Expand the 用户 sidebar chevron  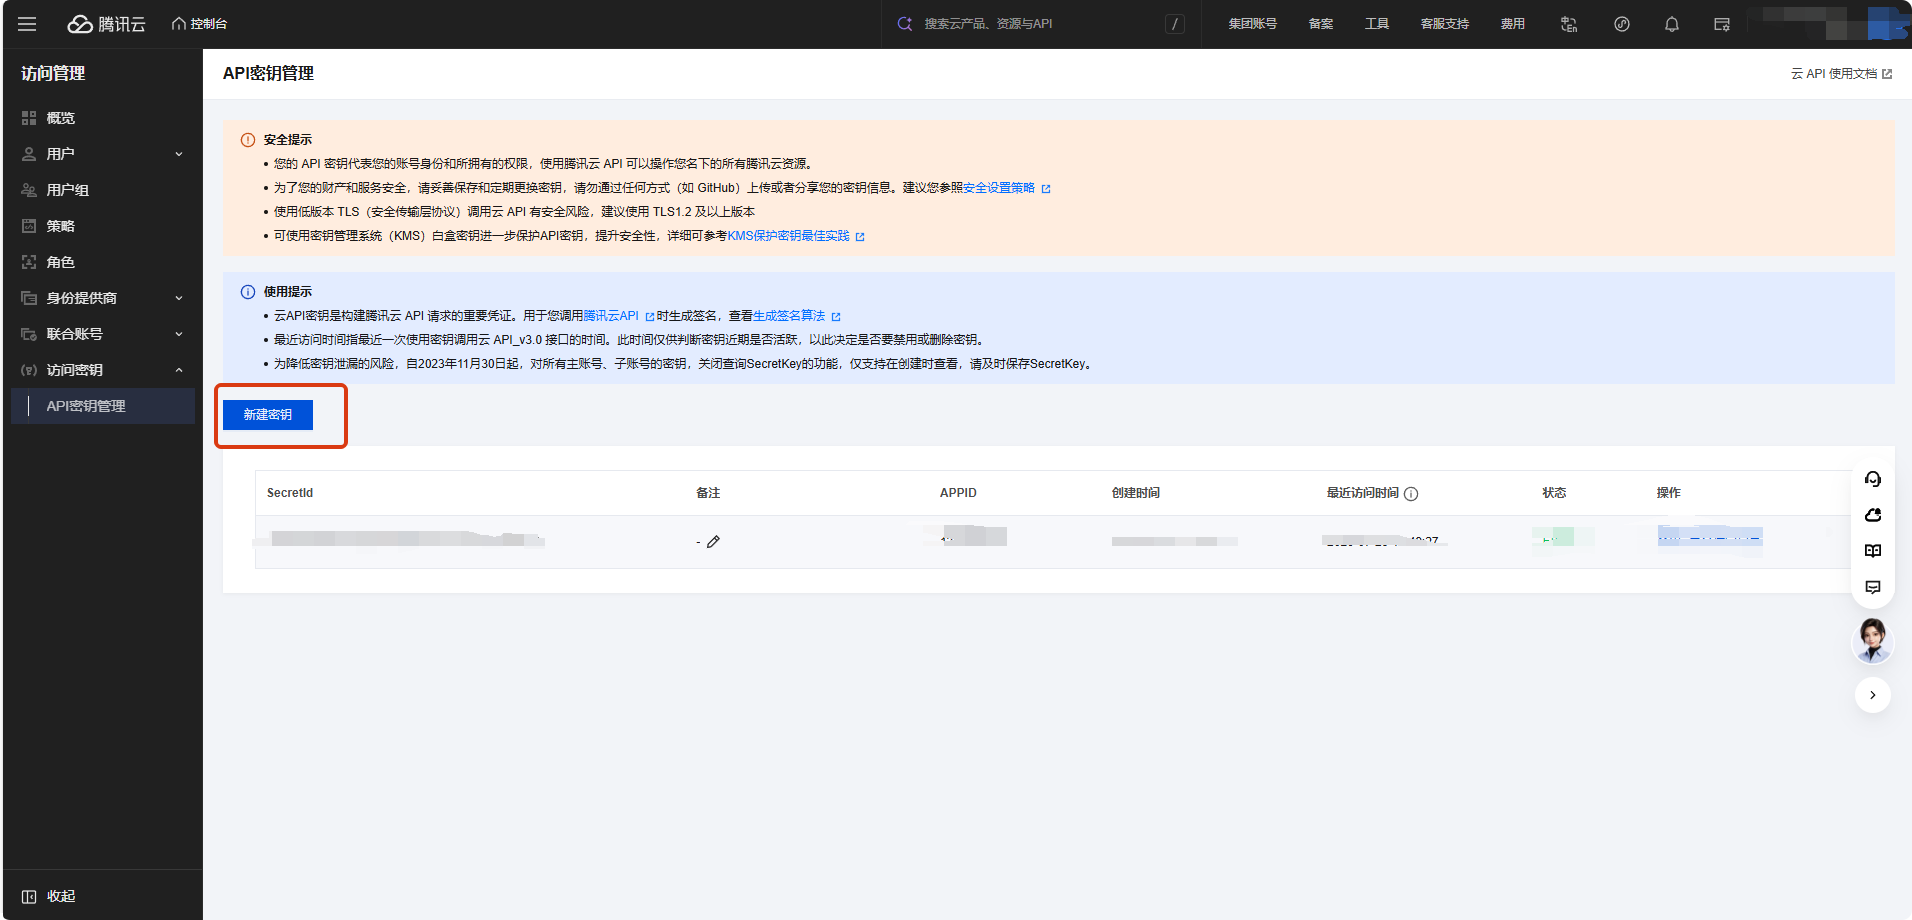click(179, 154)
